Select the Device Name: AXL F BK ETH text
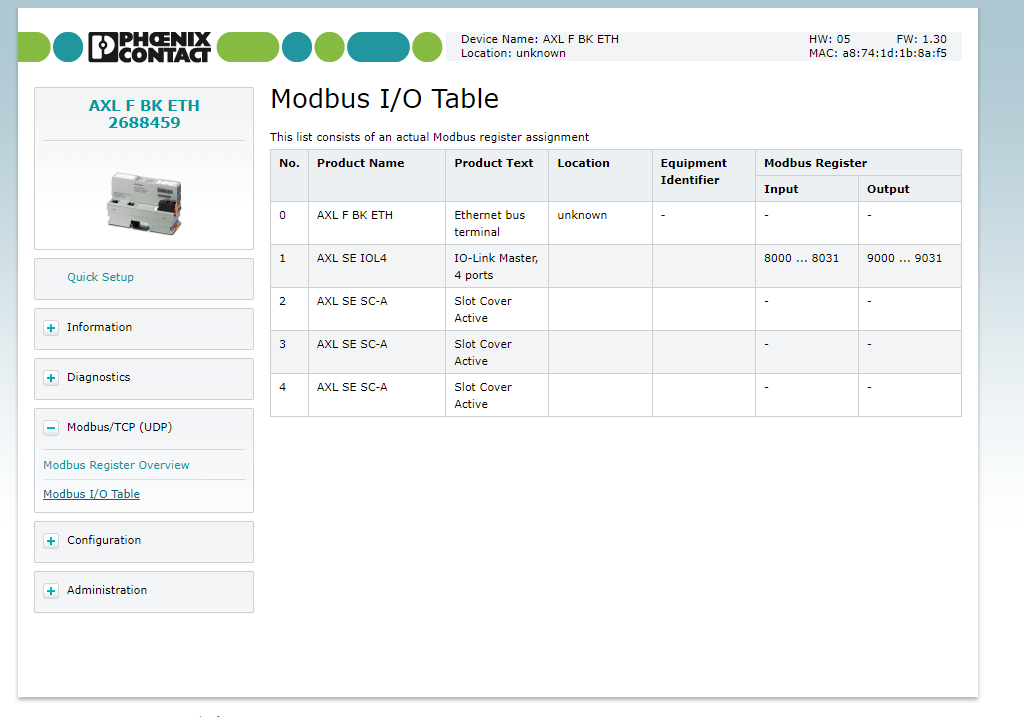 (540, 39)
